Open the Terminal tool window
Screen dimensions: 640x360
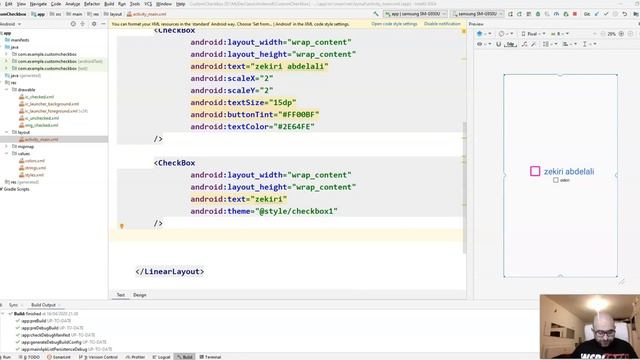coord(210,357)
